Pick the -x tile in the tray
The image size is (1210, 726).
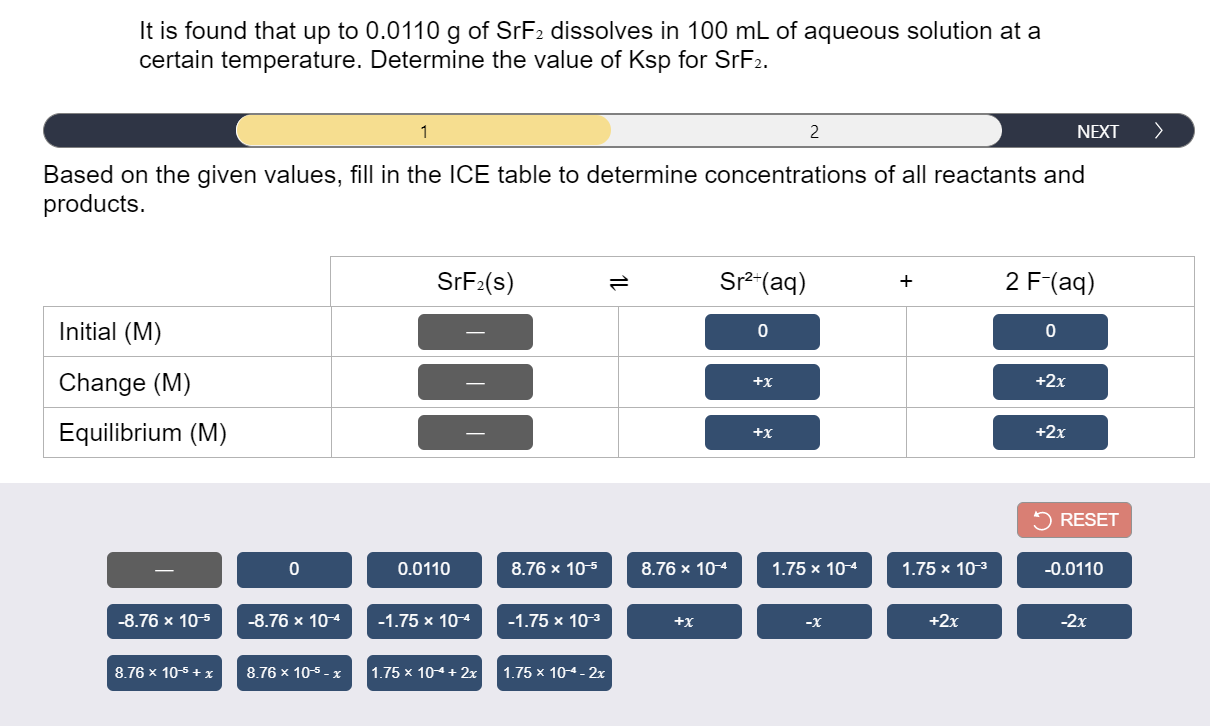814,621
